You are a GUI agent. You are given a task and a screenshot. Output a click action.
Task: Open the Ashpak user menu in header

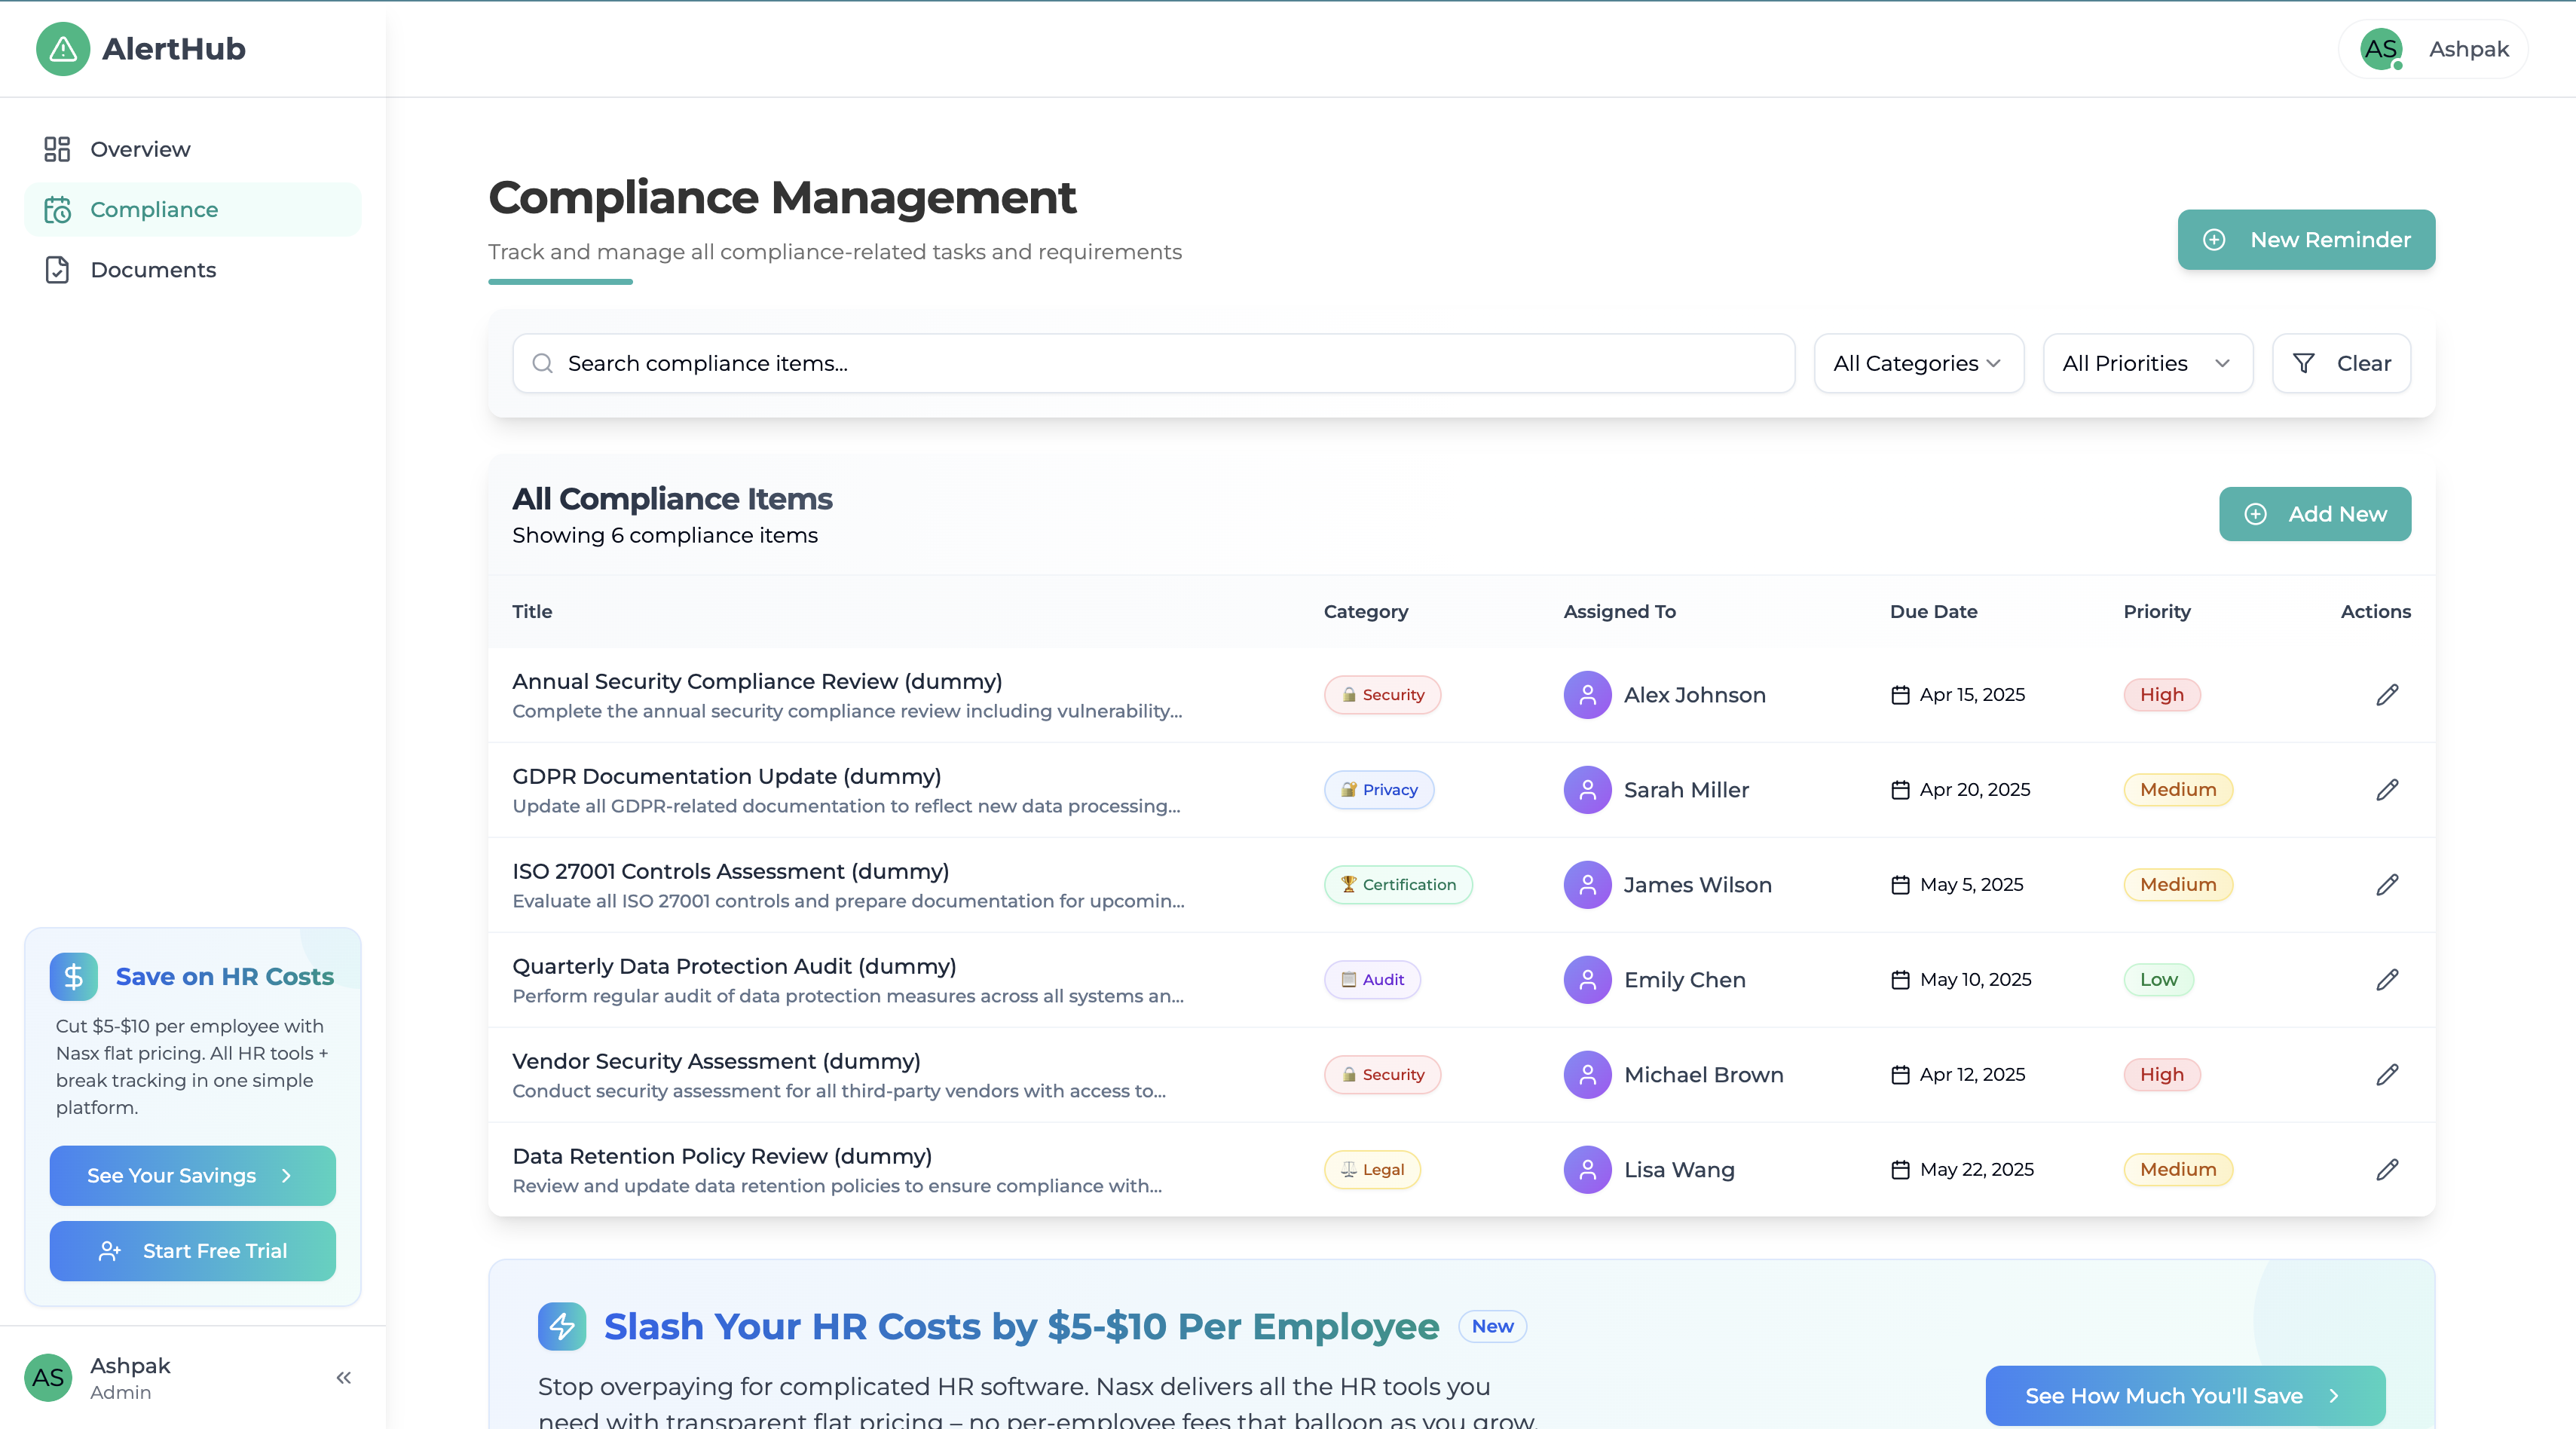pos(2433,49)
